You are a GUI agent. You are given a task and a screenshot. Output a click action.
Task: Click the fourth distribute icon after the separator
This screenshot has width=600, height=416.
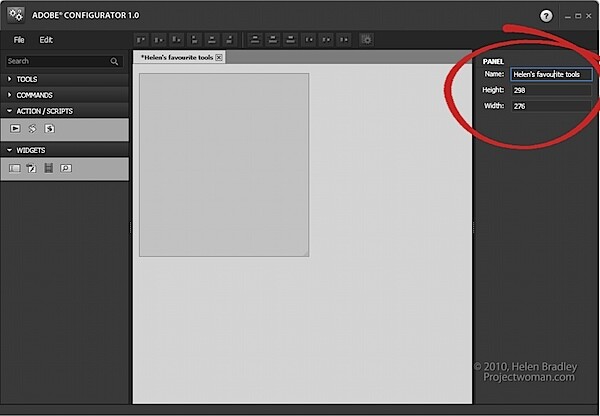308,39
